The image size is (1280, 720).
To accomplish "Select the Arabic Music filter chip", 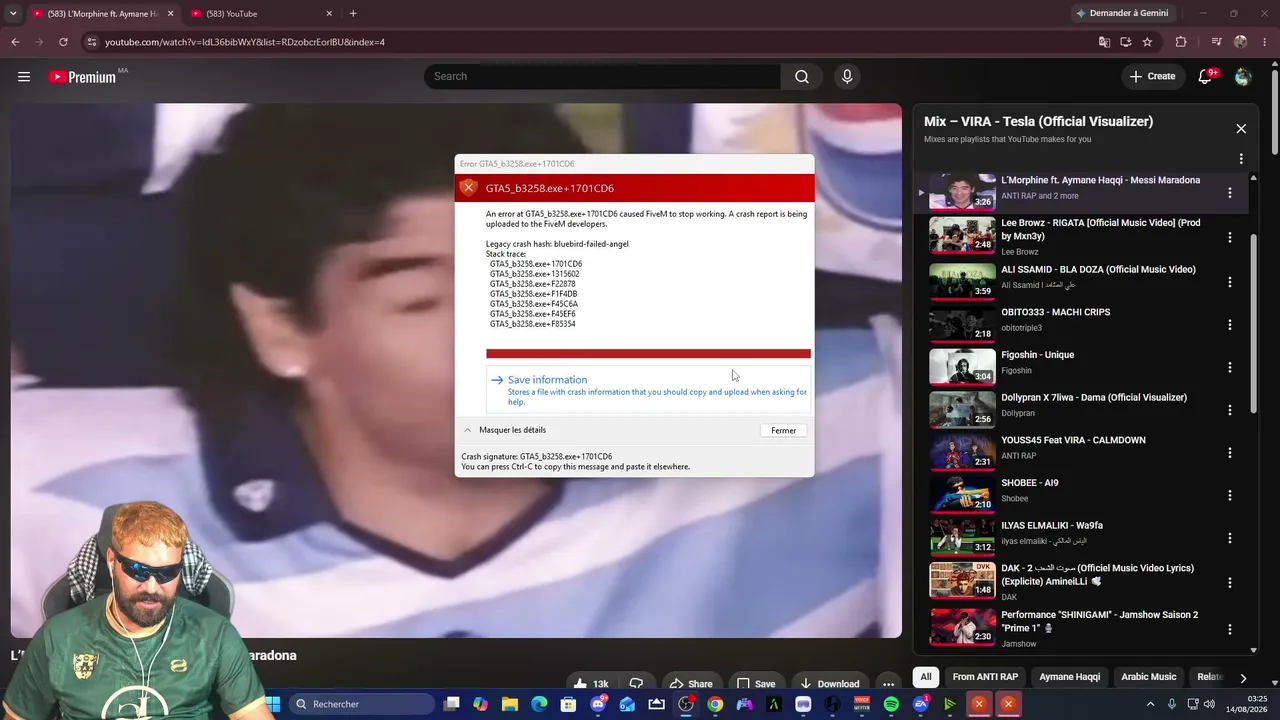I will pos(1149,677).
